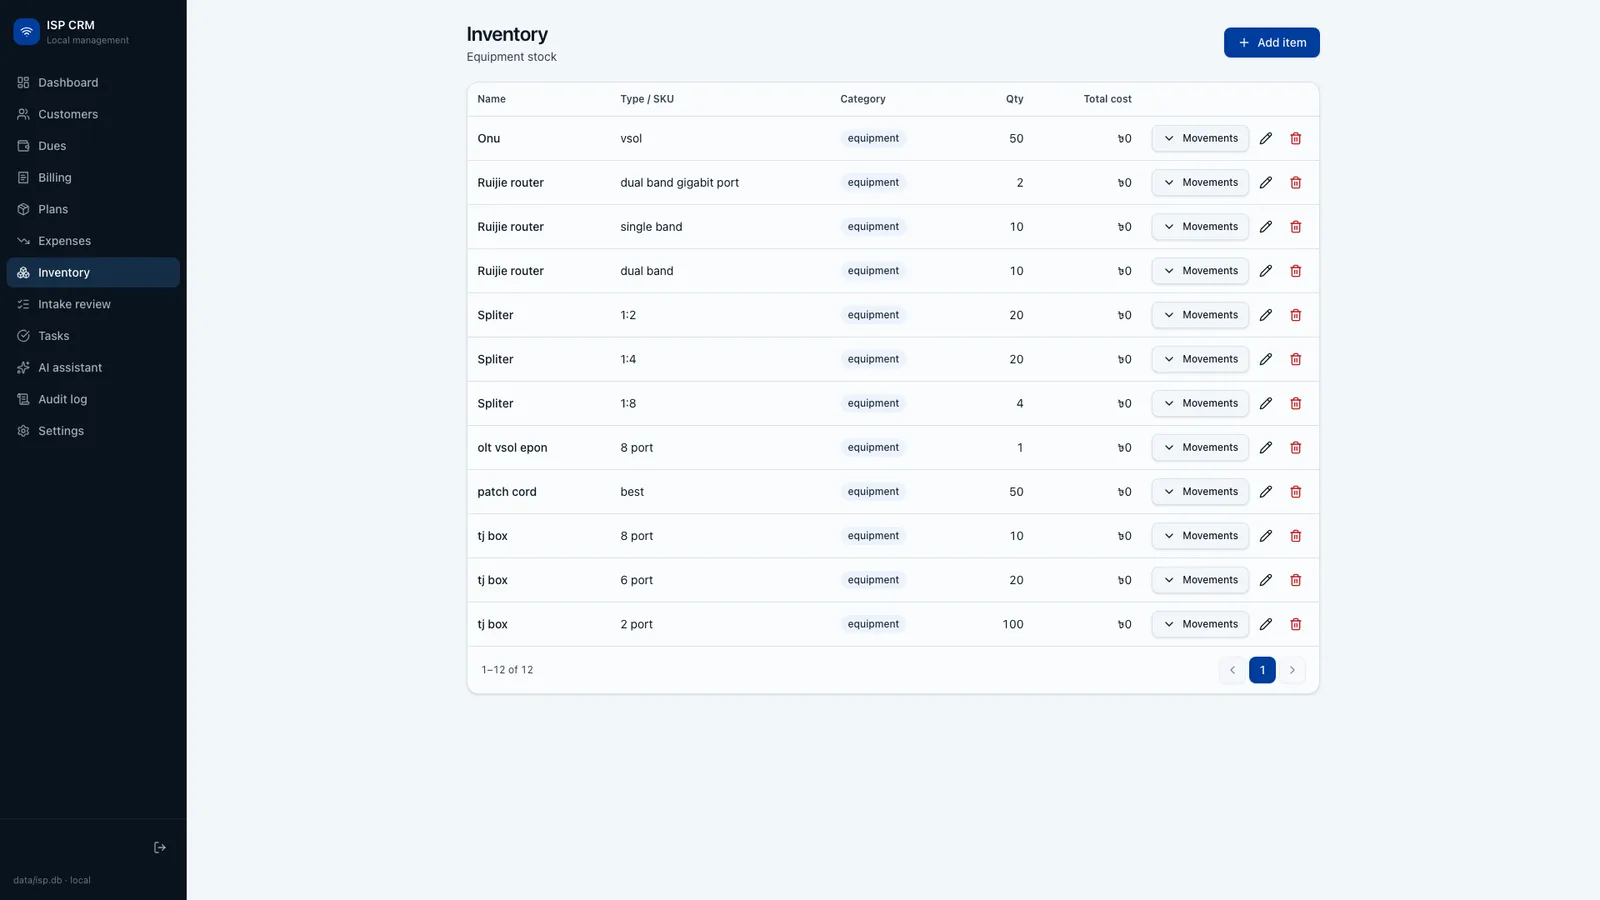The width and height of the screenshot is (1600, 900).
Task: Expand Movements for tj box 6 port
Action: tap(1200, 580)
